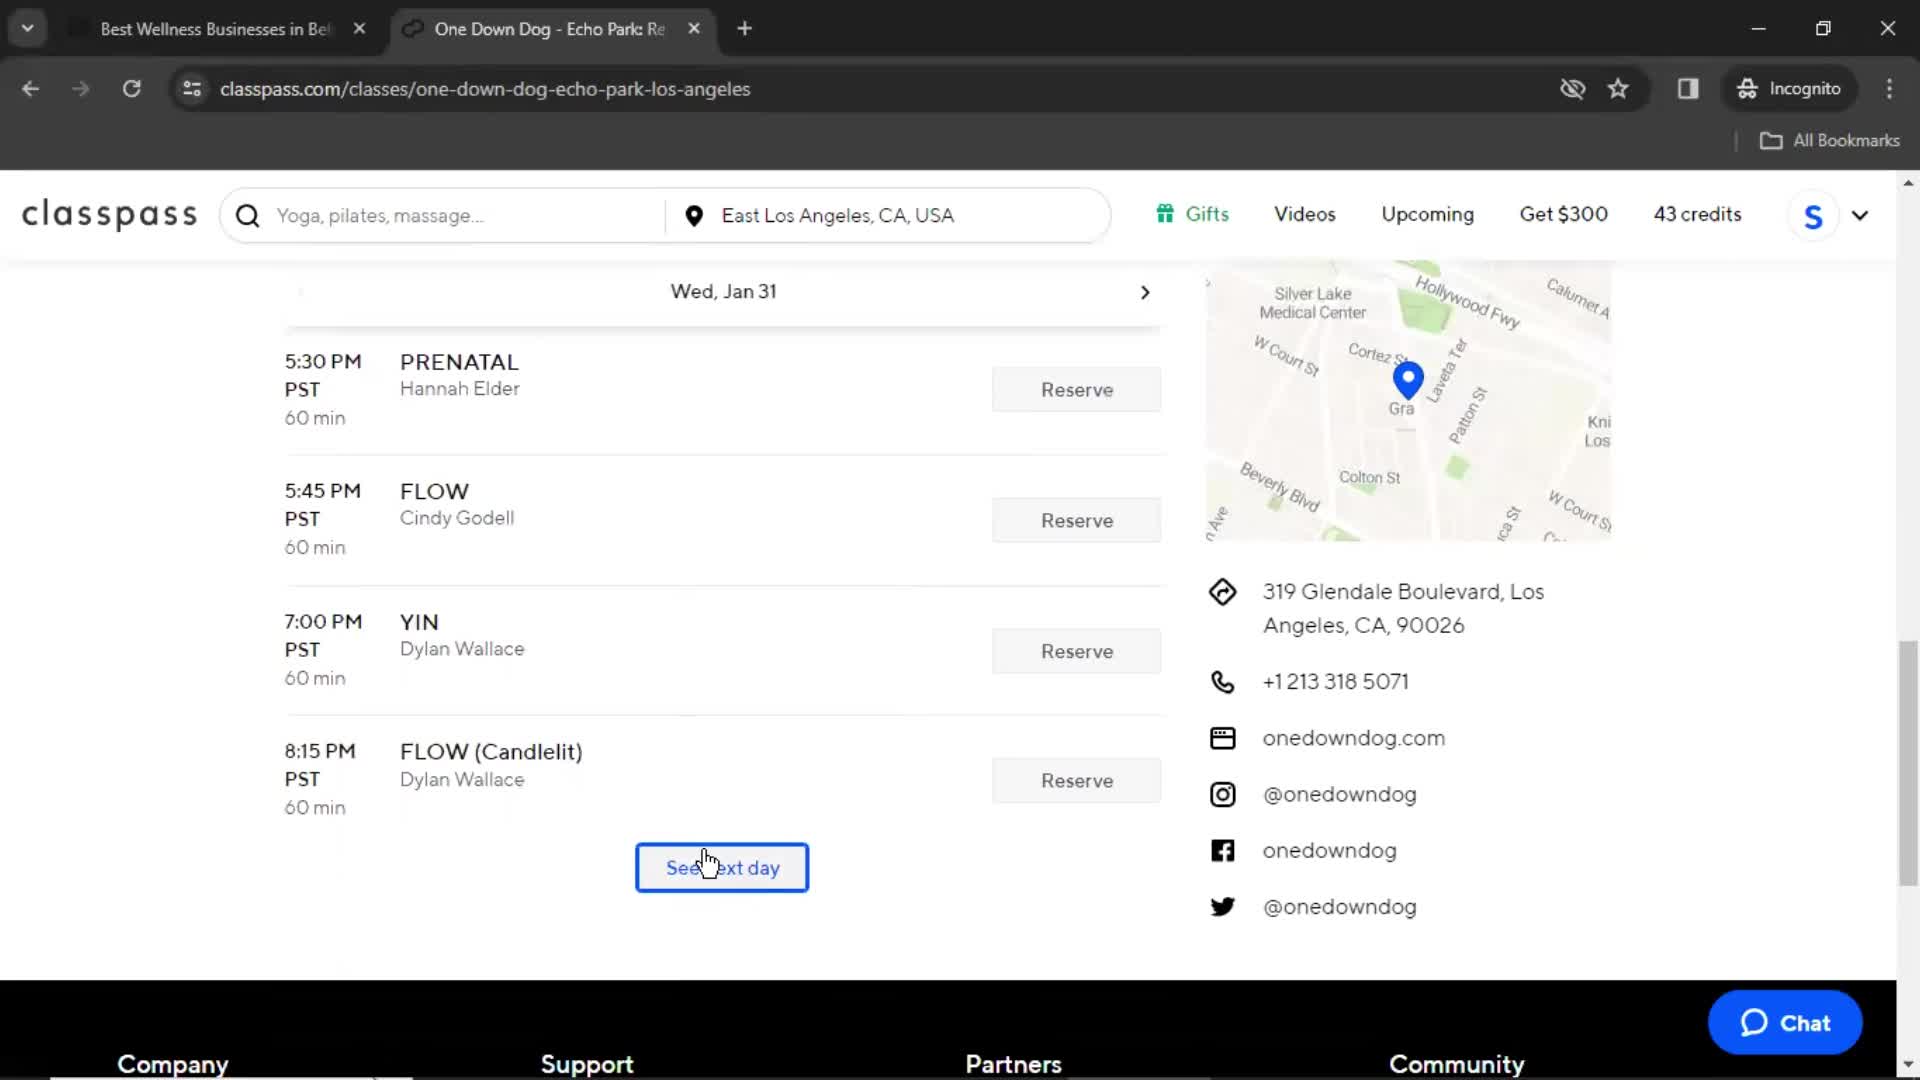Viewport: 1920px width, 1080px height.
Task: Open the onedowndog Facebook link
Action: pyautogui.click(x=1329, y=851)
